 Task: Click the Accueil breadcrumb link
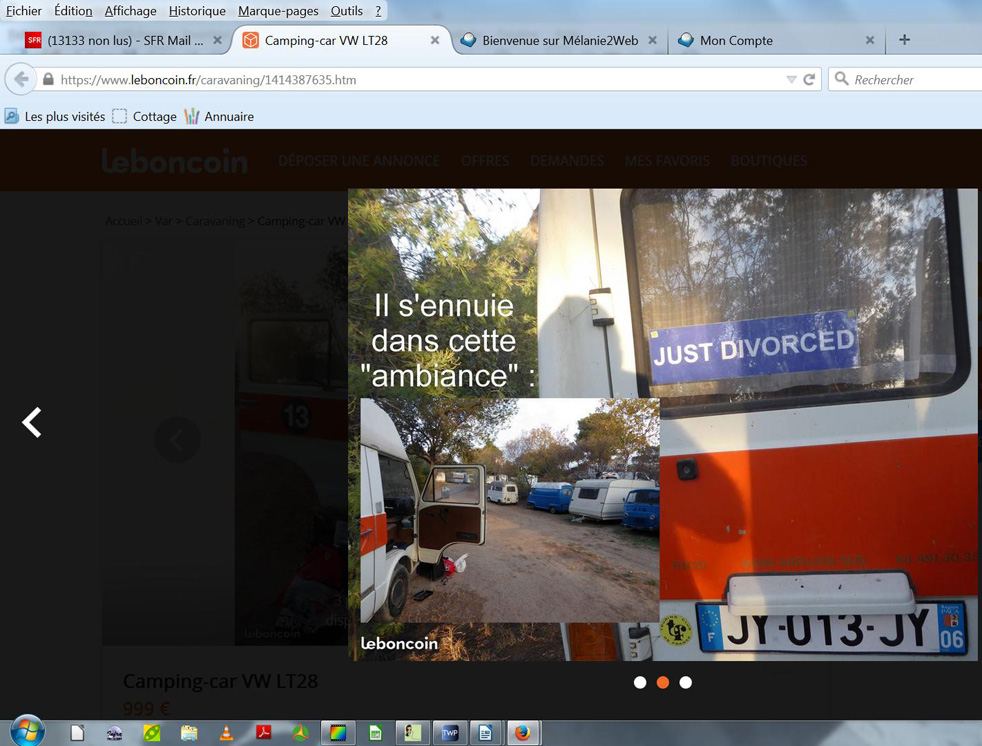pyautogui.click(x=123, y=221)
